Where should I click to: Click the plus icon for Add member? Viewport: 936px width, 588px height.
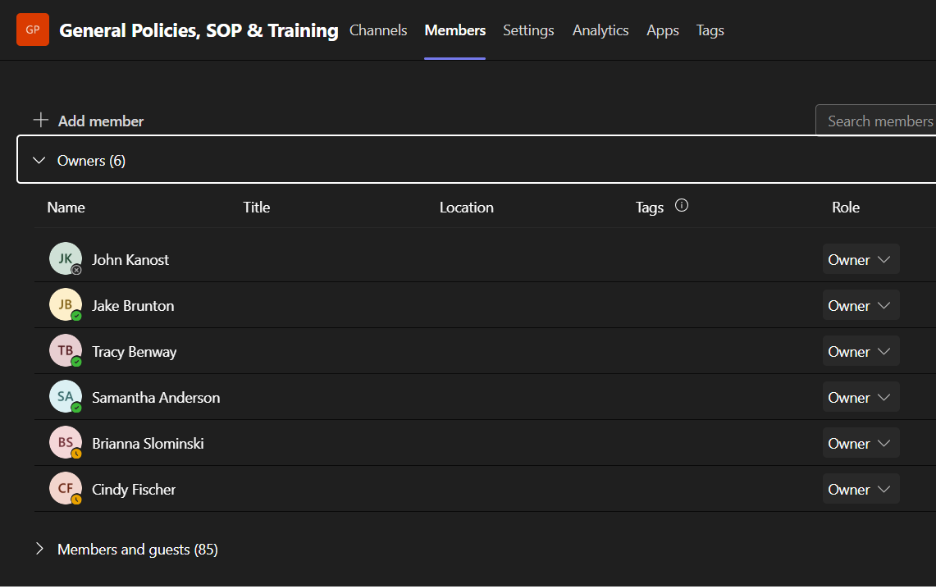[41, 120]
